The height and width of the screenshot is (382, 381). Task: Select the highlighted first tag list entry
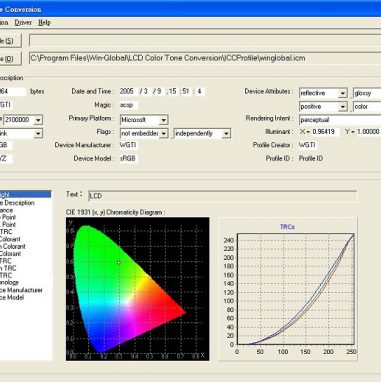25,195
